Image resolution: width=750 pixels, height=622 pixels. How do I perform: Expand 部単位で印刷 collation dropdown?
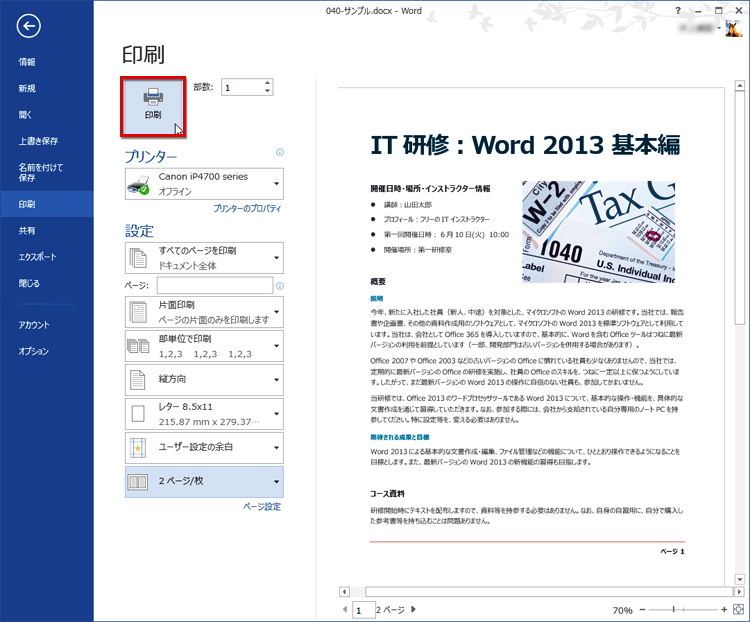point(204,346)
